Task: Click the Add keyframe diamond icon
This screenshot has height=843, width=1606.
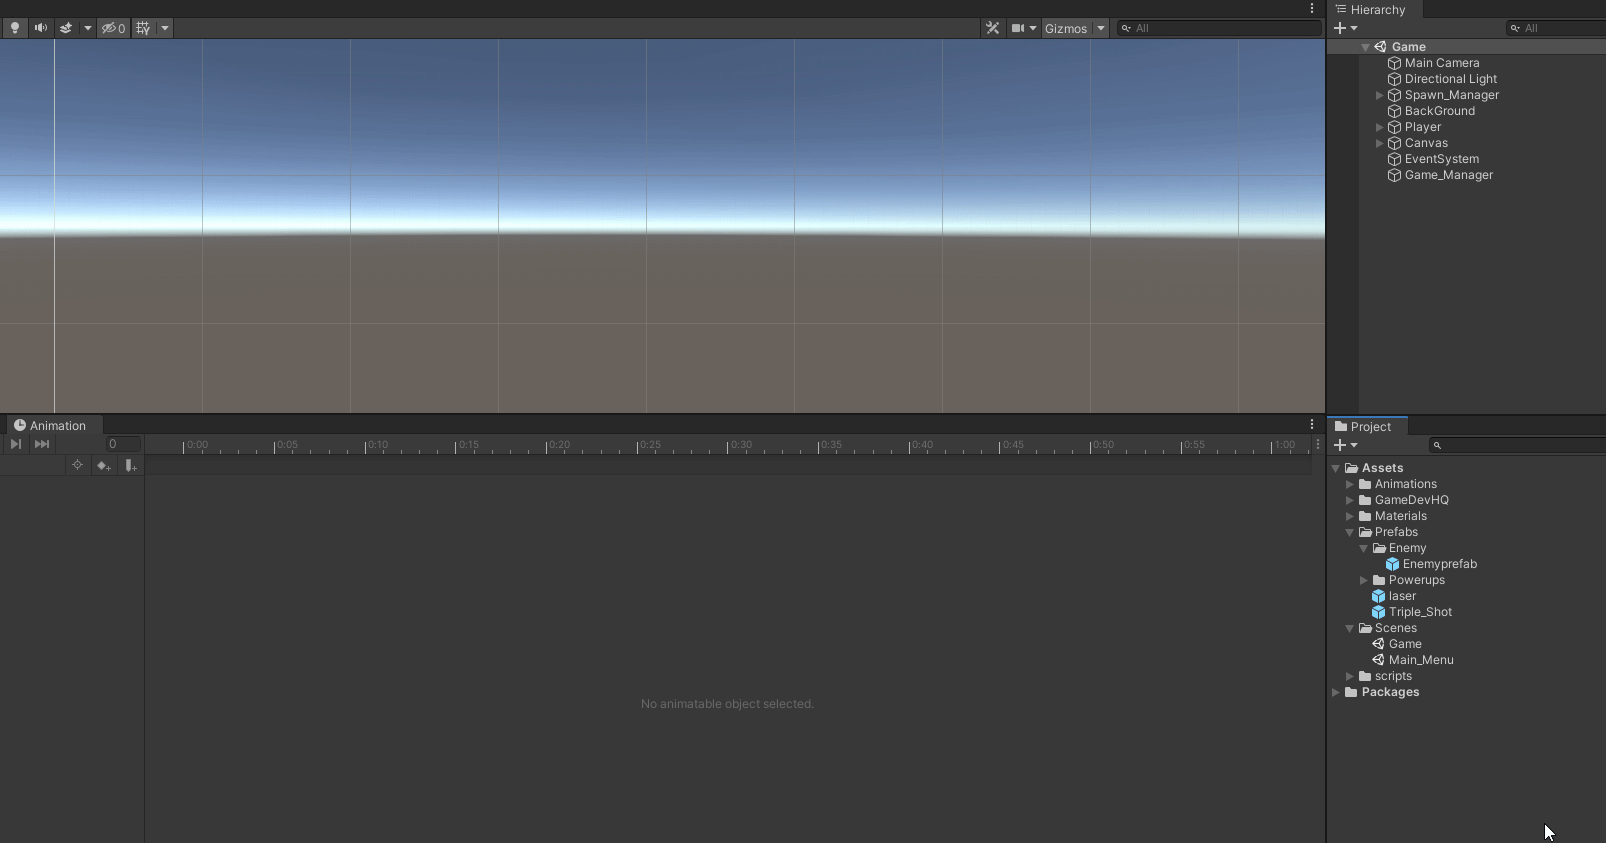Action: 103,465
